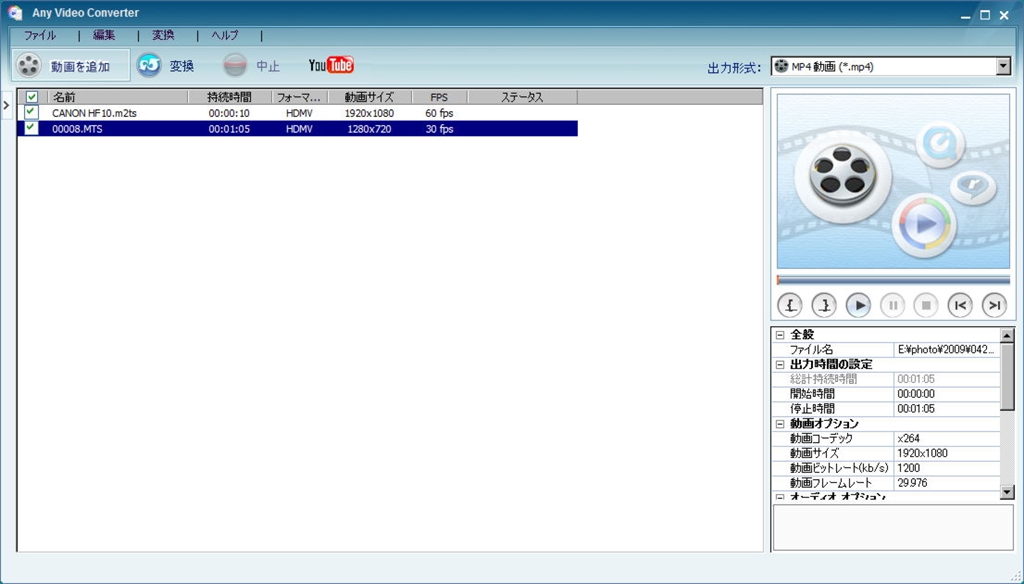Click the Add Video film reel button
The height and width of the screenshot is (584, 1024).
[x=71, y=65]
